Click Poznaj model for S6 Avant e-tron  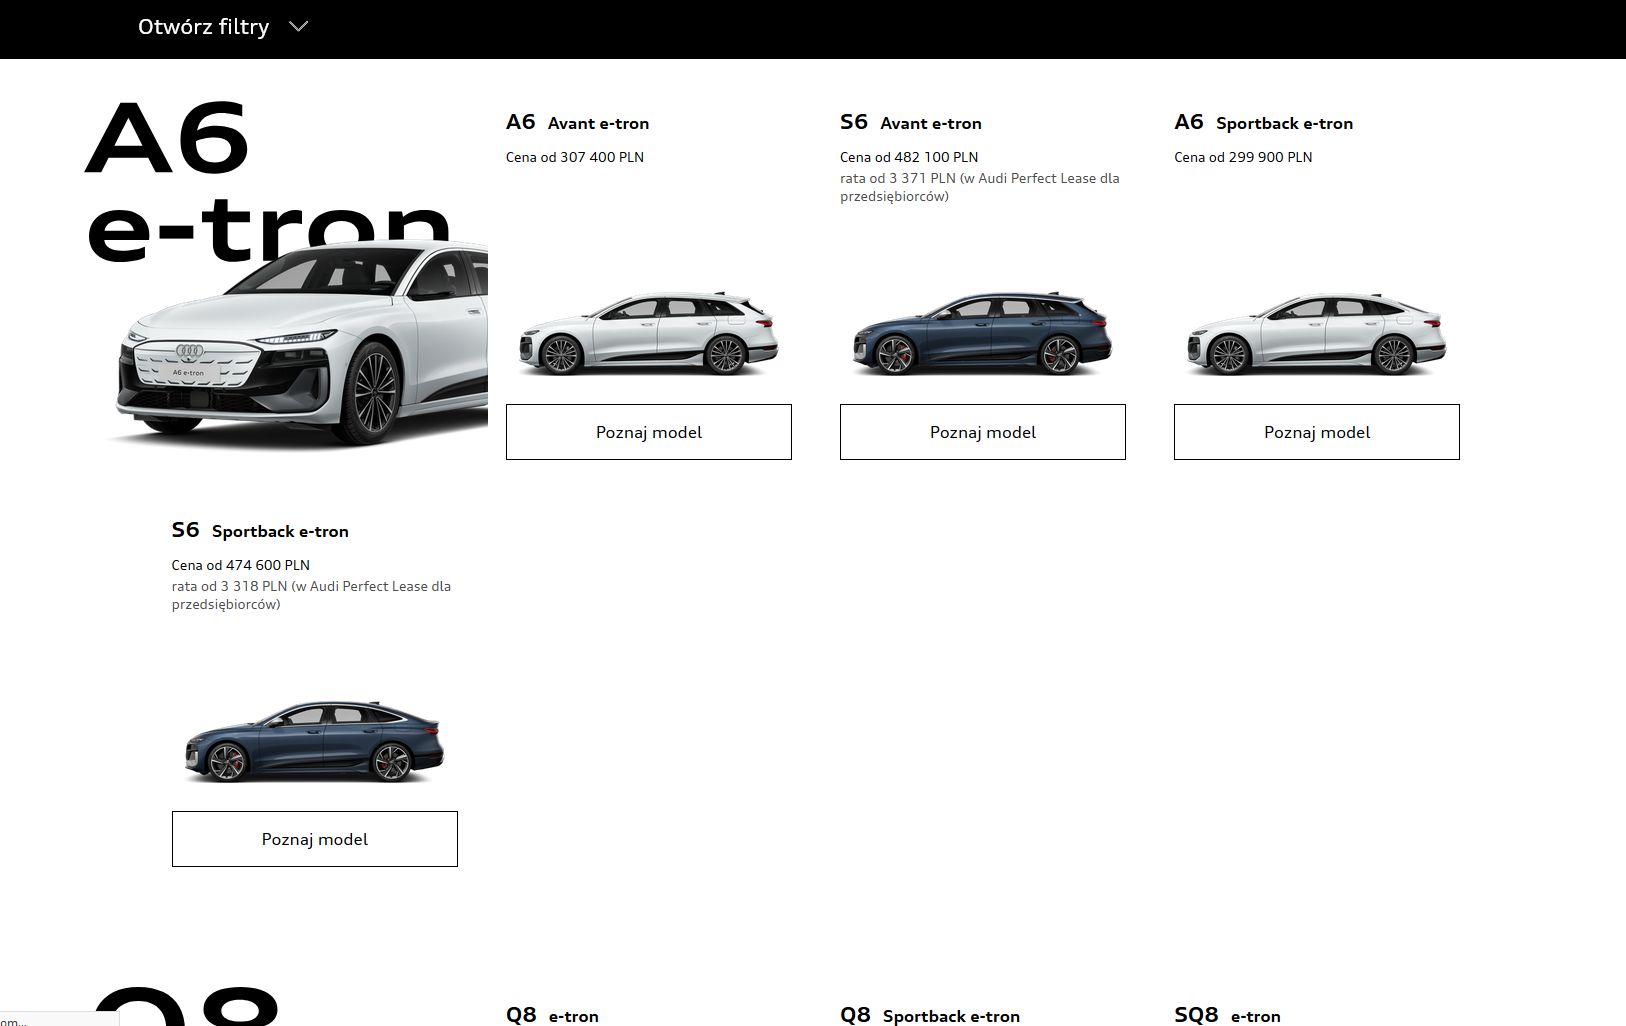982,432
